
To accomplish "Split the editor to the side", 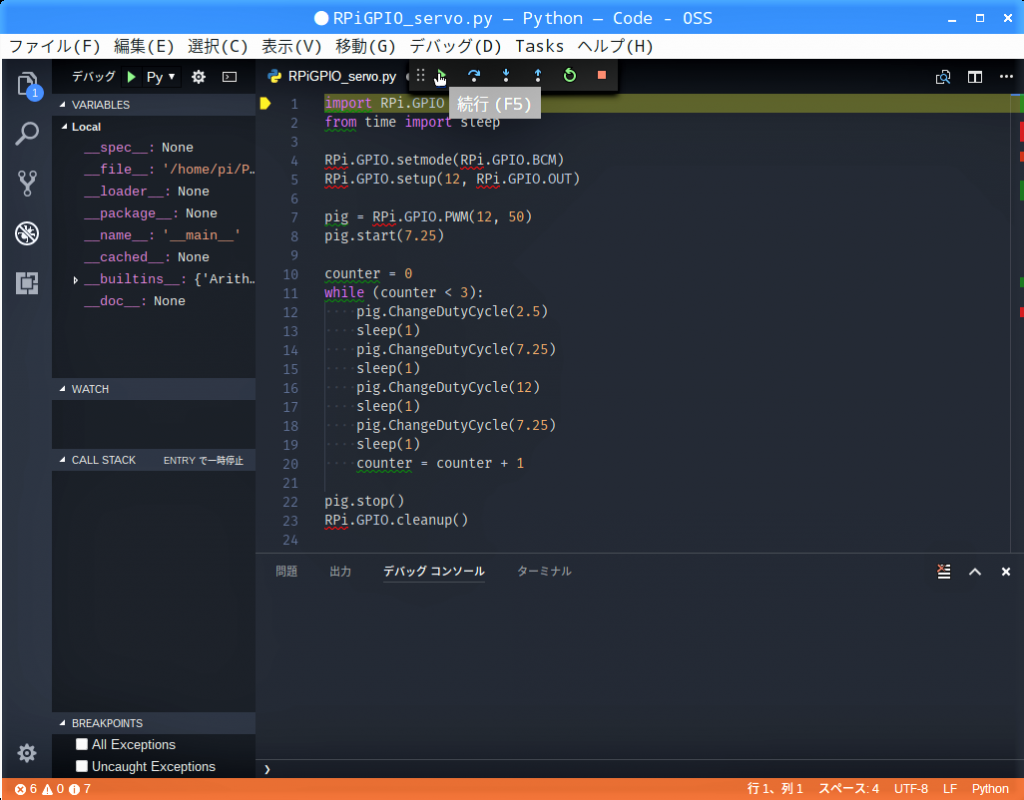I will pos(975,77).
